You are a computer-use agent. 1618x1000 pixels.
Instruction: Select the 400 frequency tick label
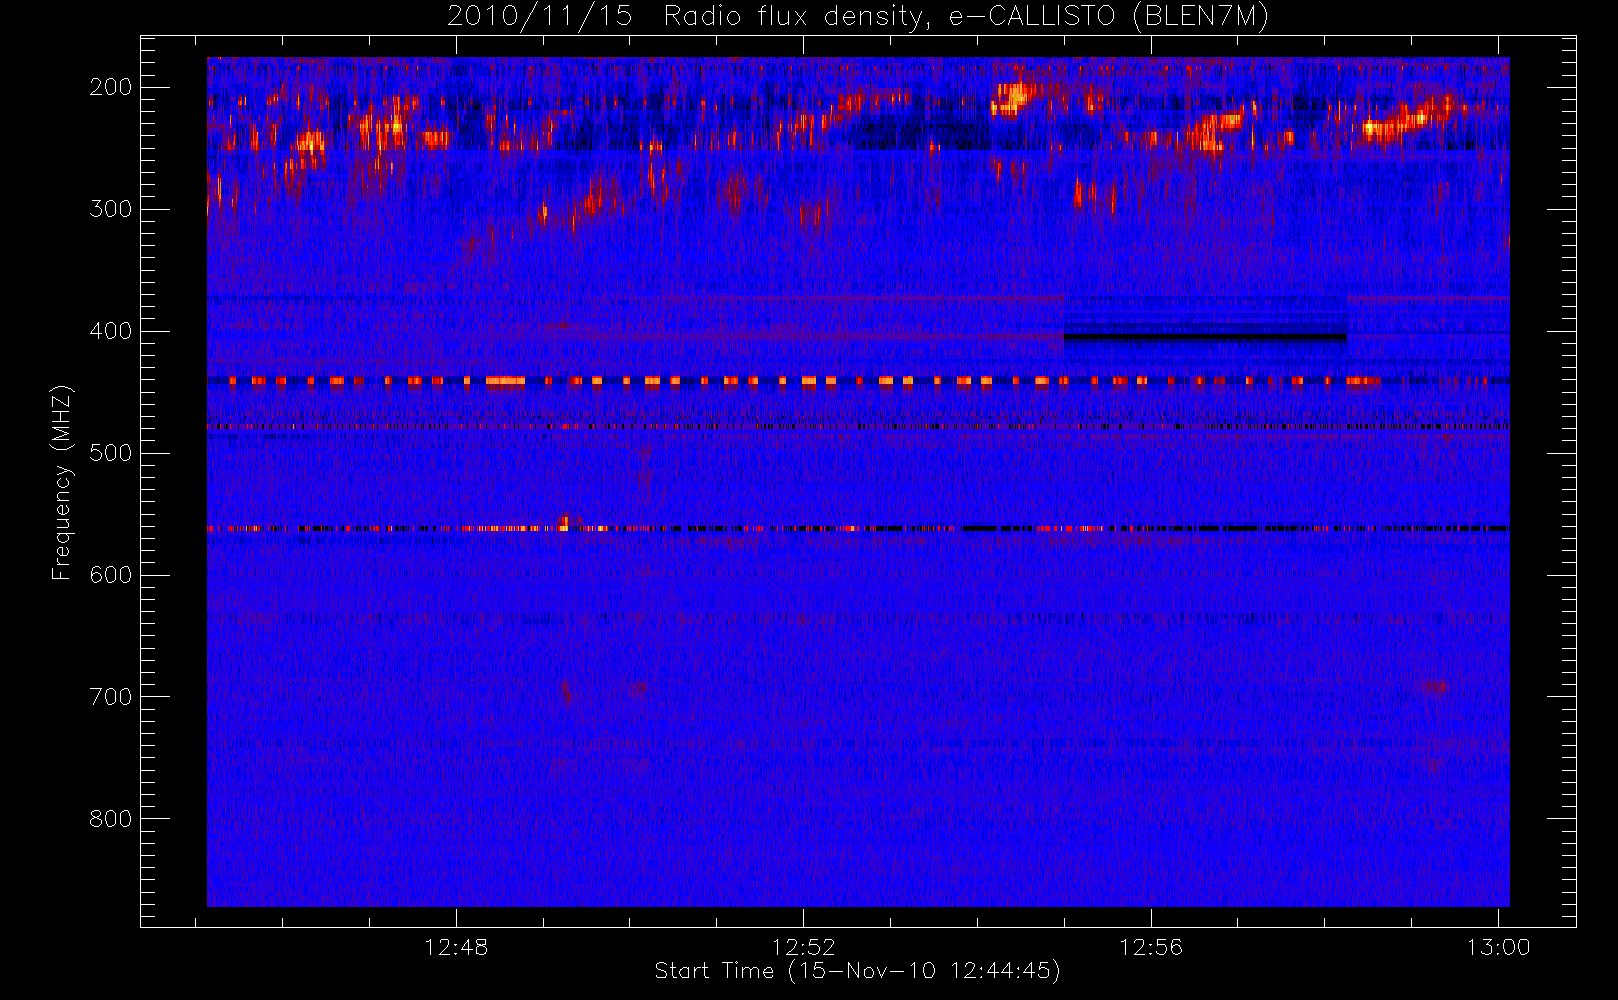(111, 331)
